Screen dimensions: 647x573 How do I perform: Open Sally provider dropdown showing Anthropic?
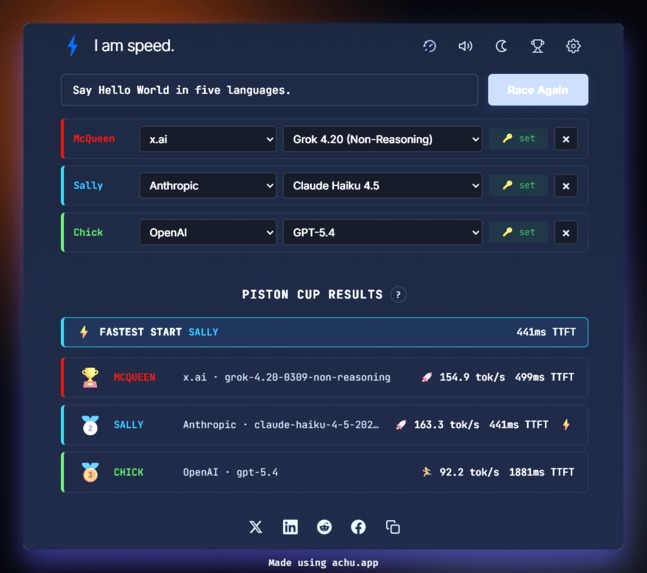point(208,186)
